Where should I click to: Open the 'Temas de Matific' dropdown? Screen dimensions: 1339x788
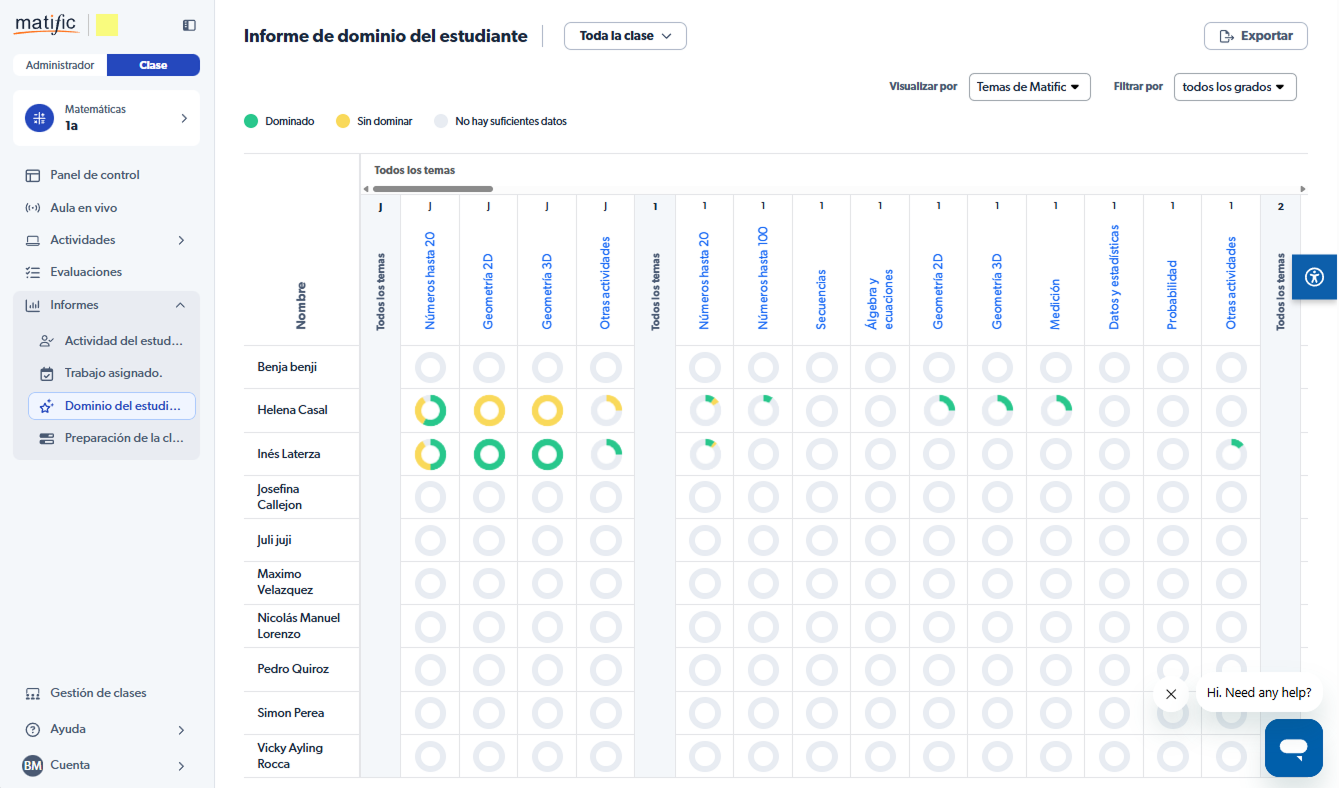pyautogui.click(x=1029, y=87)
